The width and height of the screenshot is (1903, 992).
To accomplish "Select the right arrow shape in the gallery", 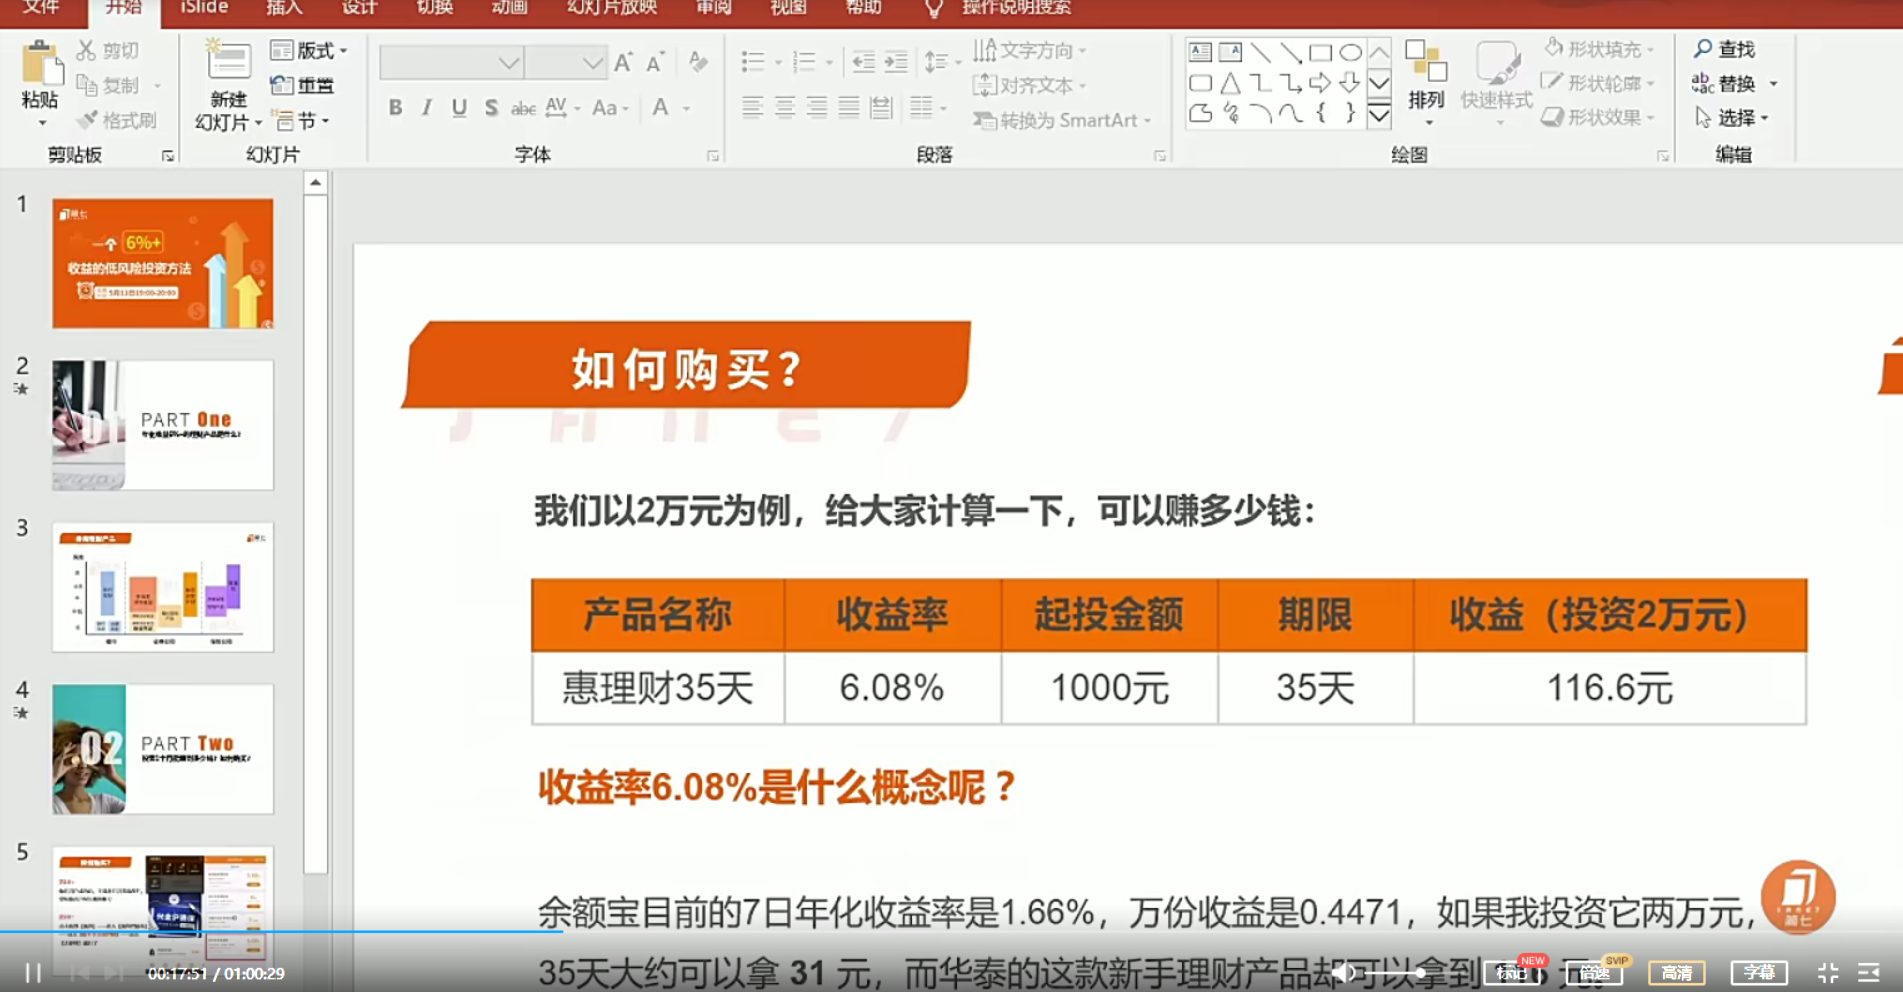I will click(1320, 83).
